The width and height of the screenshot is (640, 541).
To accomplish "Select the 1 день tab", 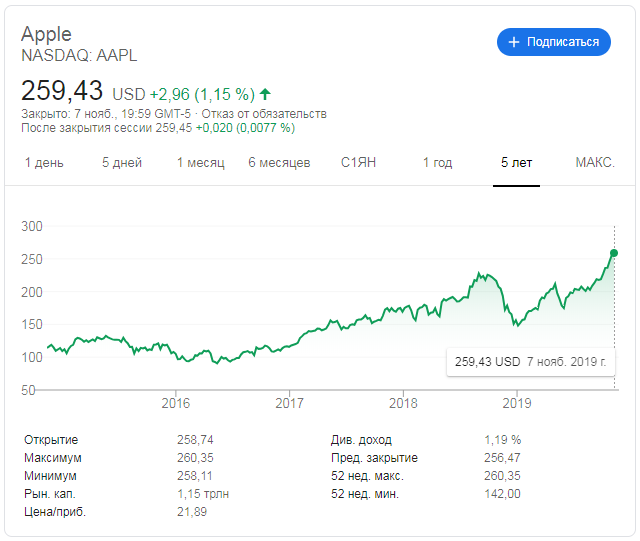I will click(x=44, y=163).
